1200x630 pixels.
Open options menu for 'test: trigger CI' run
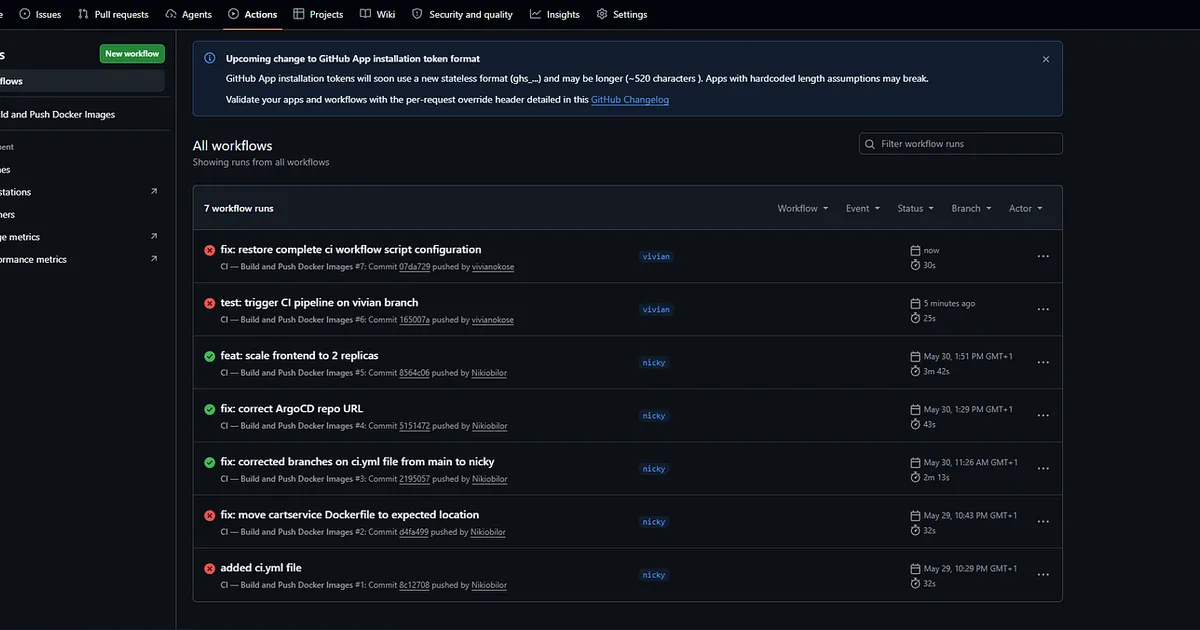(1043, 309)
